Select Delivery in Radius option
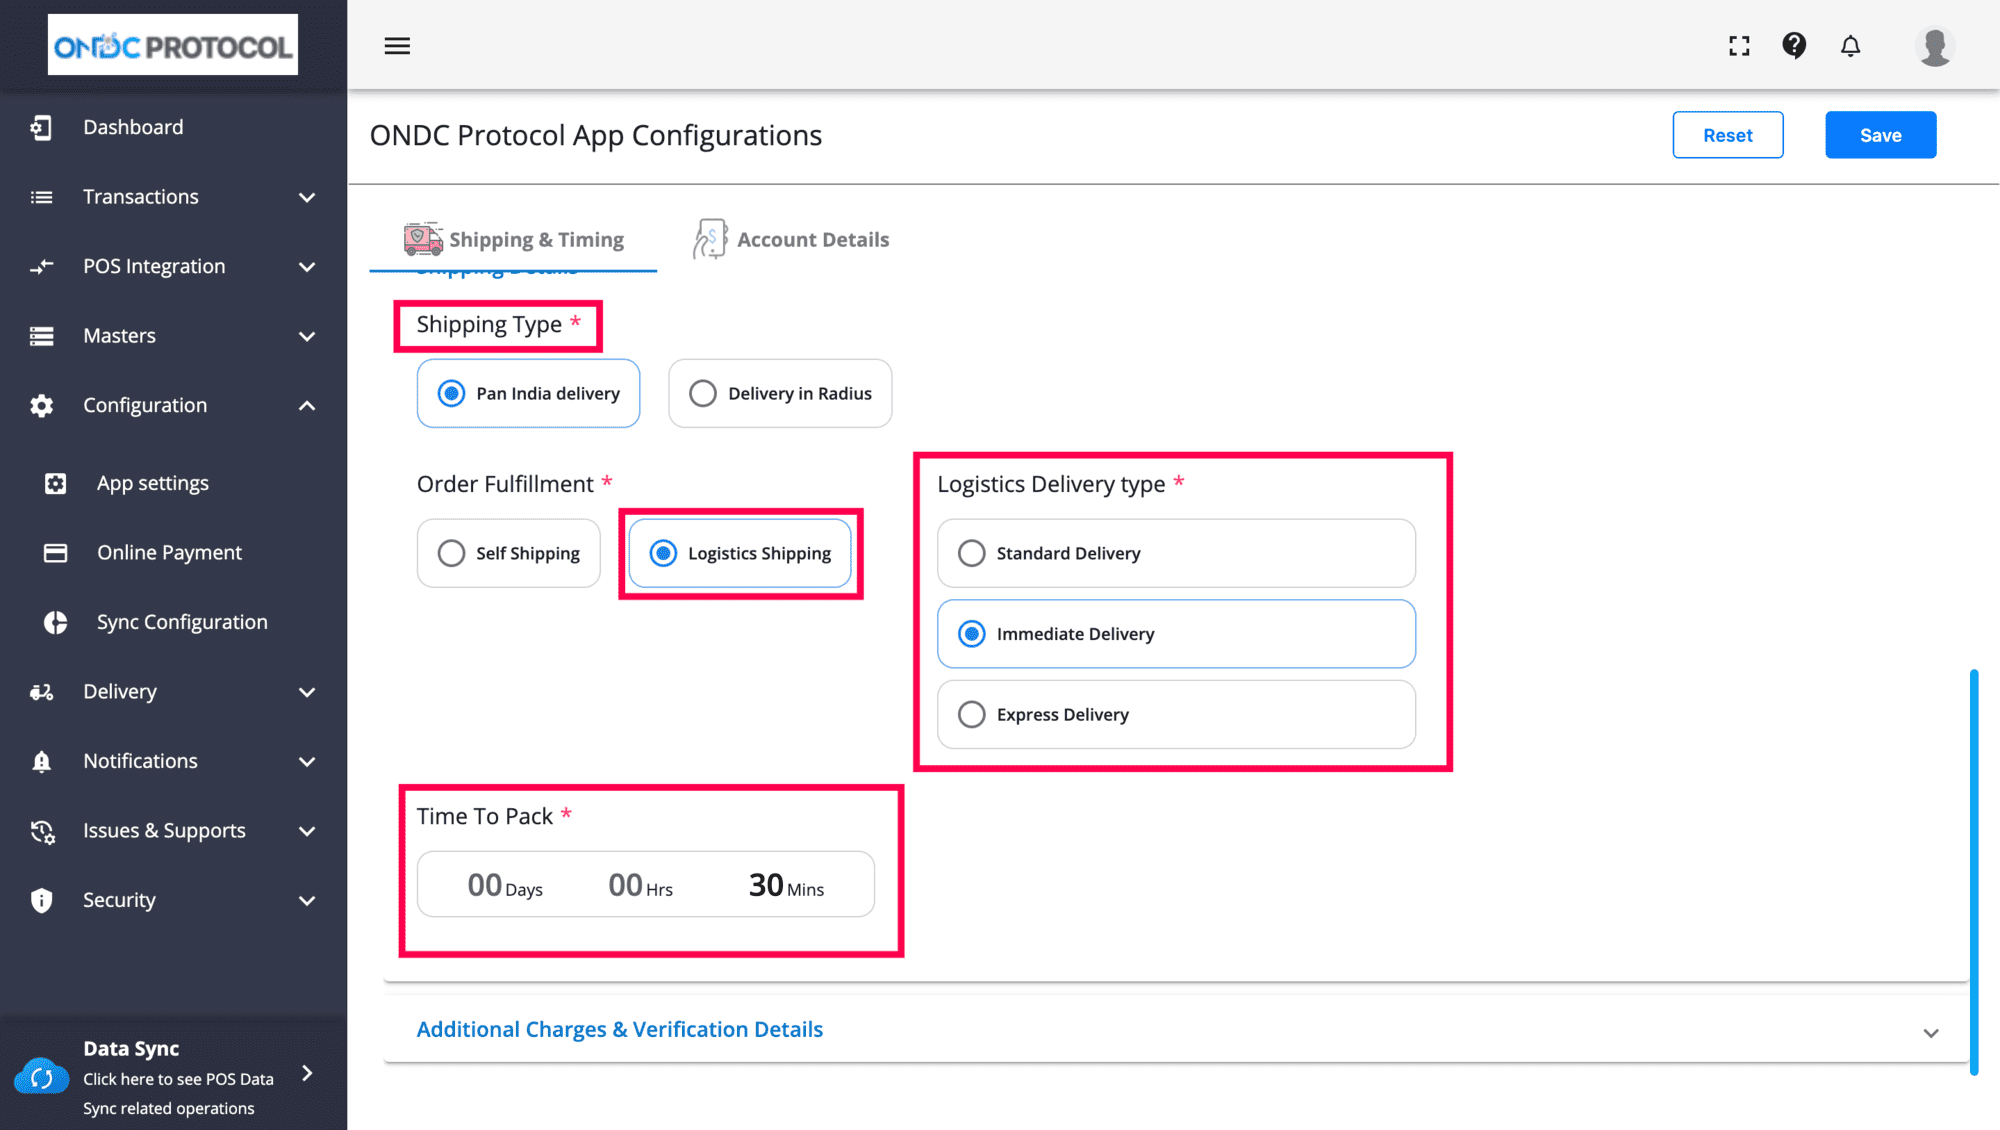Viewport: 2000px width, 1130px height. (703, 393)
